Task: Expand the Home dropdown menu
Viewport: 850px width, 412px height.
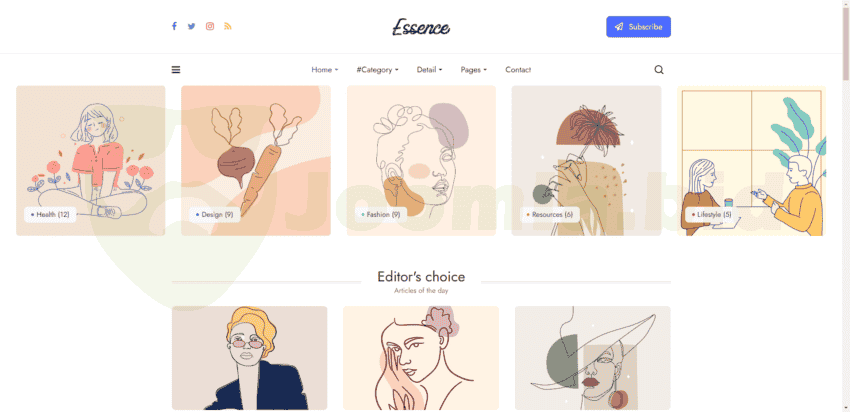Action: (x=325, y=69)
